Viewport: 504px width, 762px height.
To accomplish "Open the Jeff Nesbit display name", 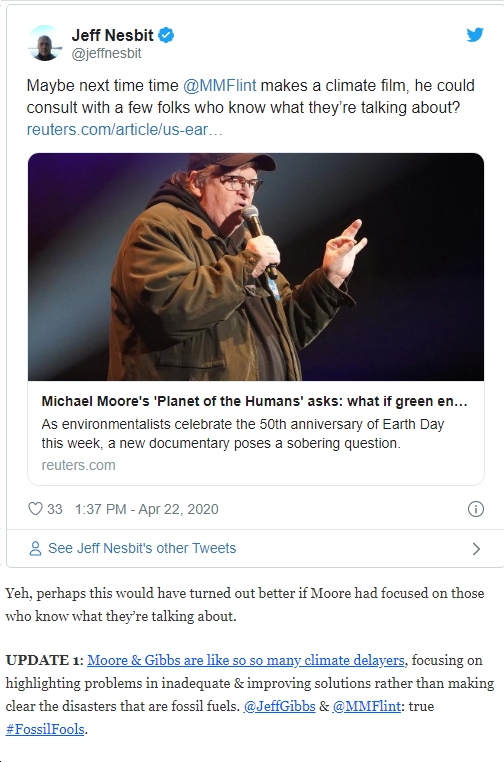I will pyautogui.click(x=112, y=35).
